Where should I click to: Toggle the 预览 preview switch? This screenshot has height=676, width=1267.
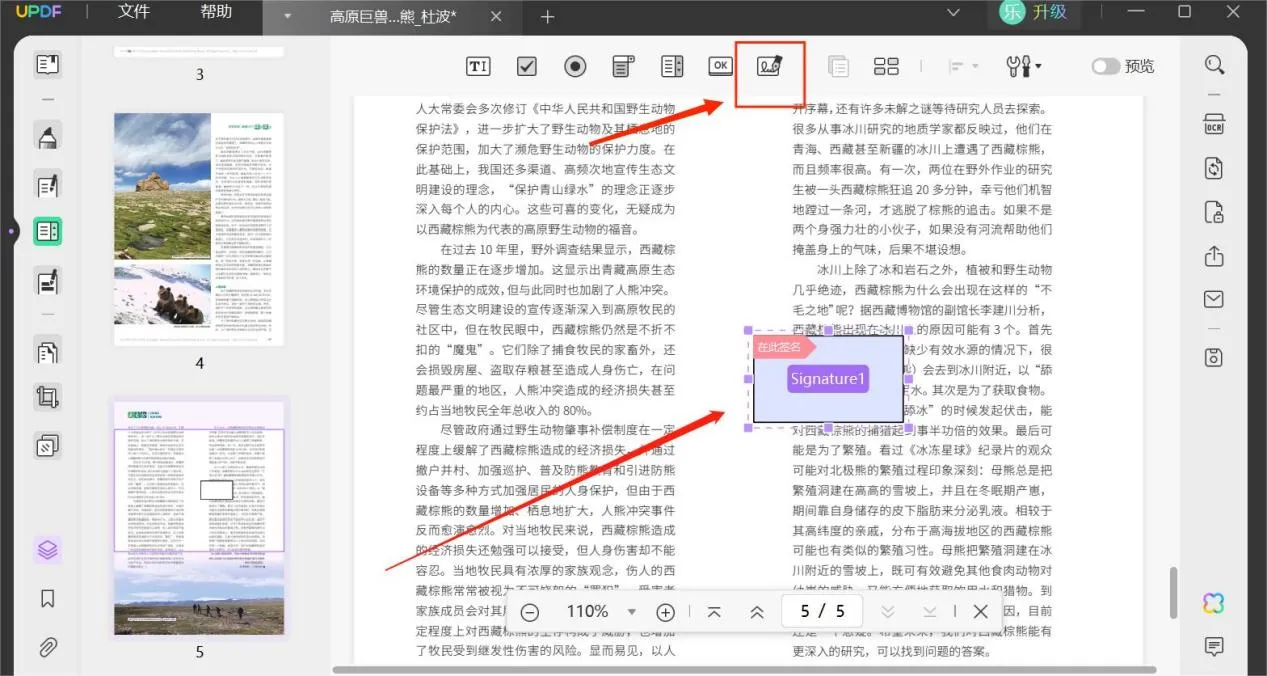pyautogui.click(x=1105, y=66)
